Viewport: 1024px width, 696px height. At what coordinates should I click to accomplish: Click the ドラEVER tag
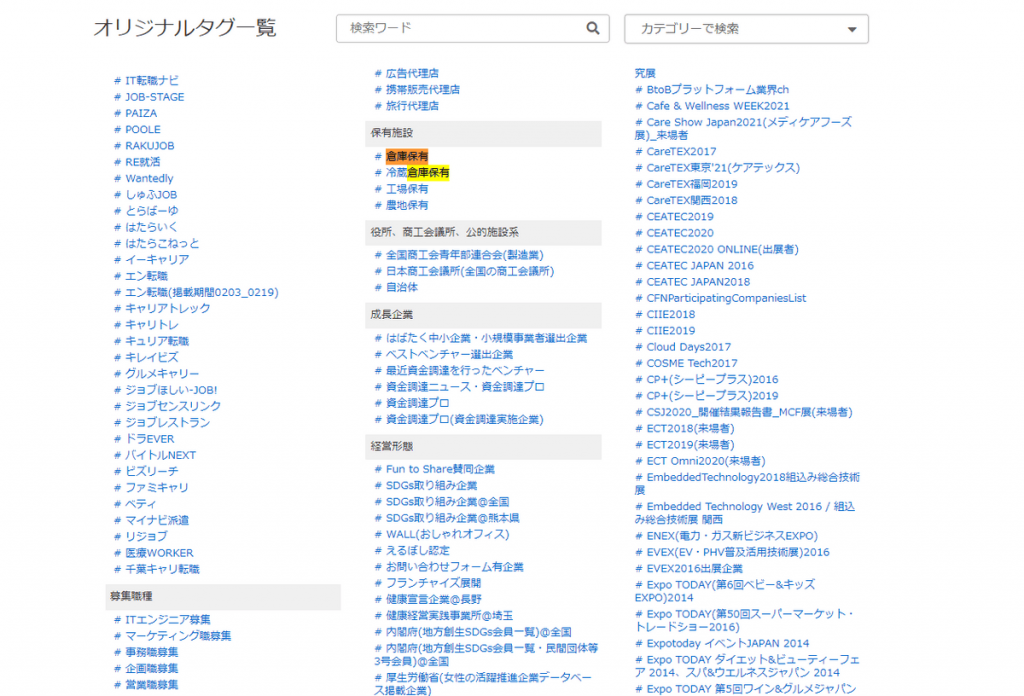point(150,439)
